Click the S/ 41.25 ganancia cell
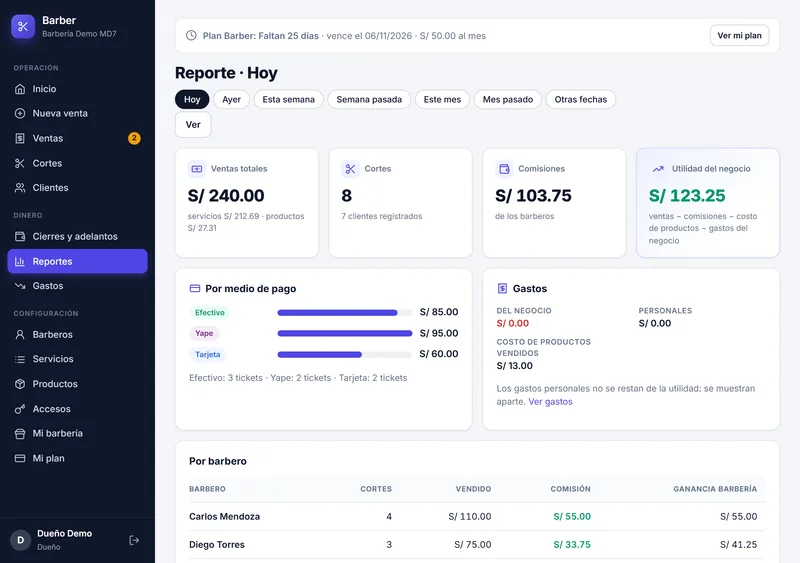Image resolution: width=800 pixels, height=563 pixels. [x=739, y=545]
